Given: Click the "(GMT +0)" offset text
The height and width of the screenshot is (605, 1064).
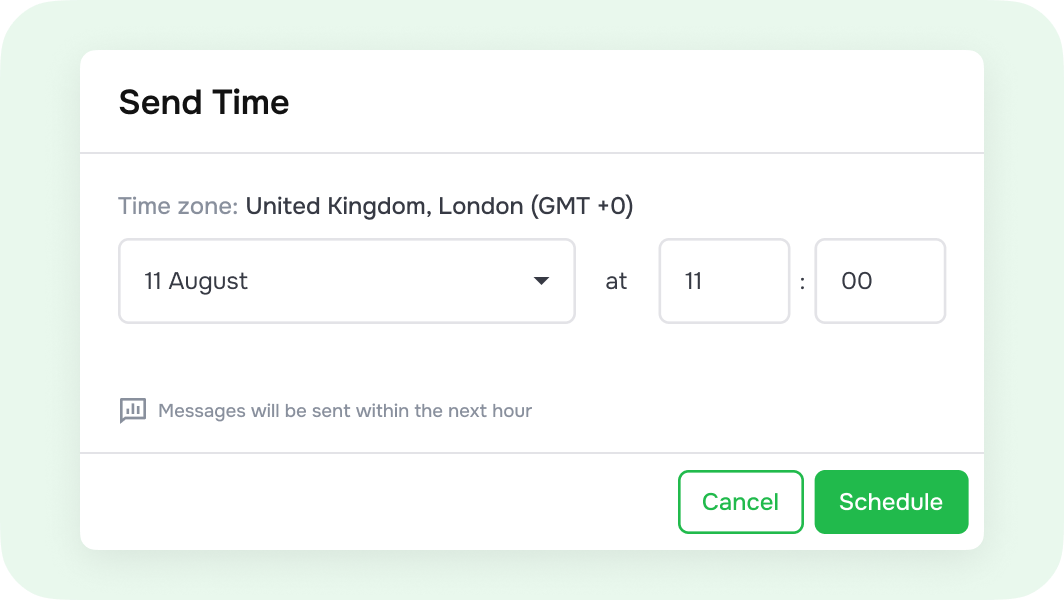Looking at the screenshot, I should (x=581, y=206).
